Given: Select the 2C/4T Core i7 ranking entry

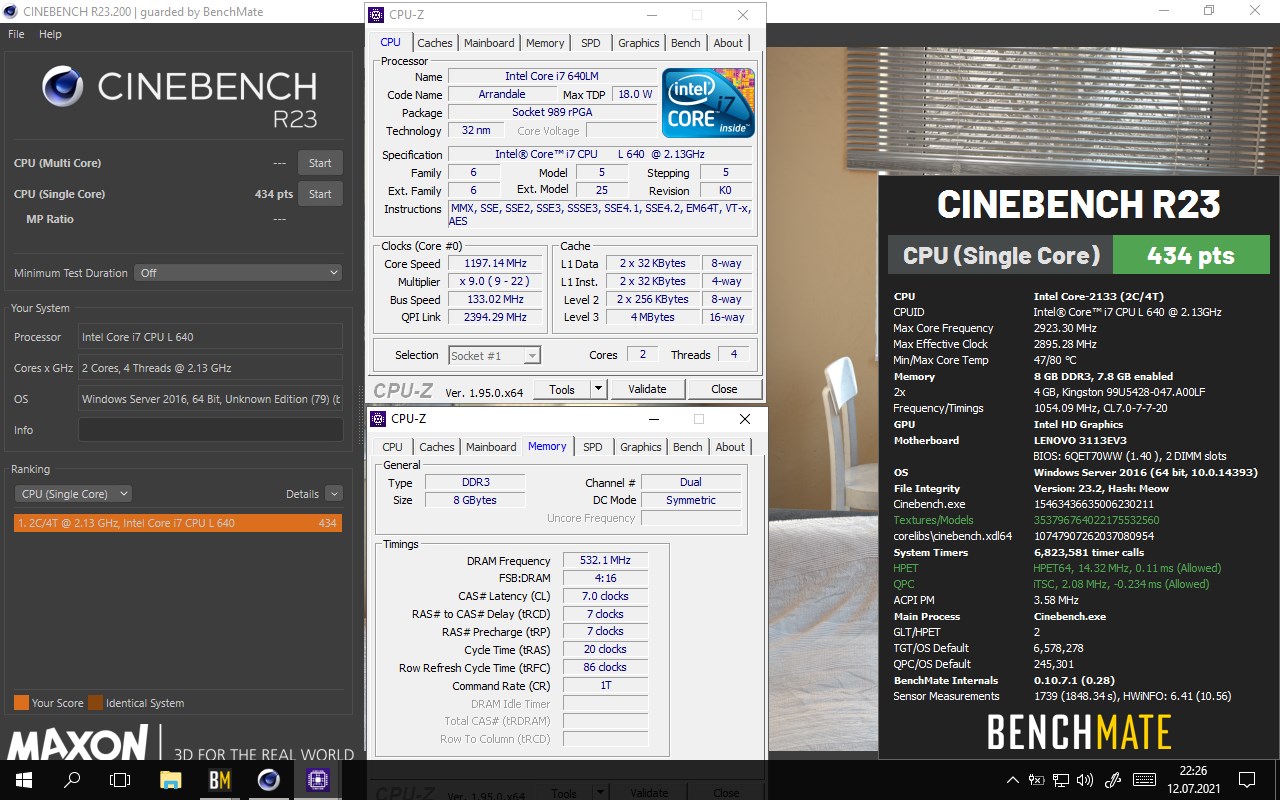Looking at the screenshot, I should click(178, 523).
